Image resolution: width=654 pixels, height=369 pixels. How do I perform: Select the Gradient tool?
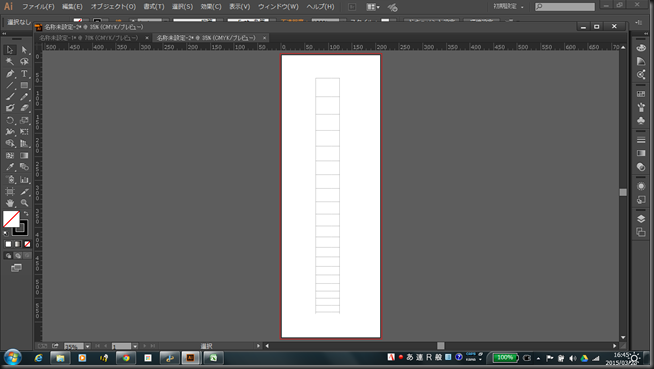[24, 156]
